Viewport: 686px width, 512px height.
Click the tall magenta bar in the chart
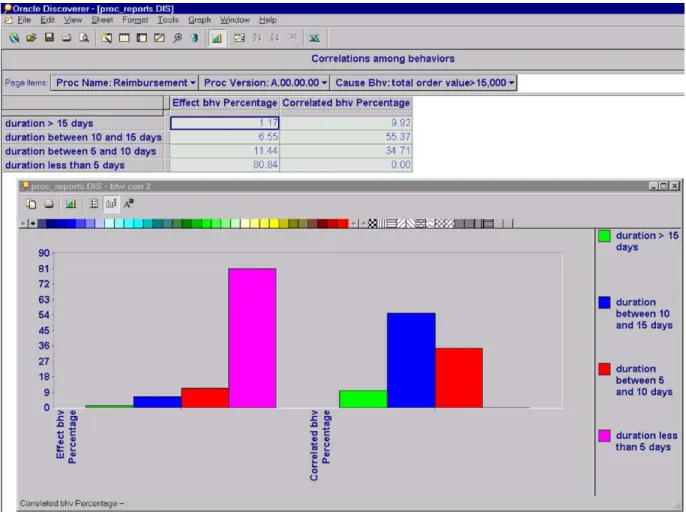coord(252,338)
